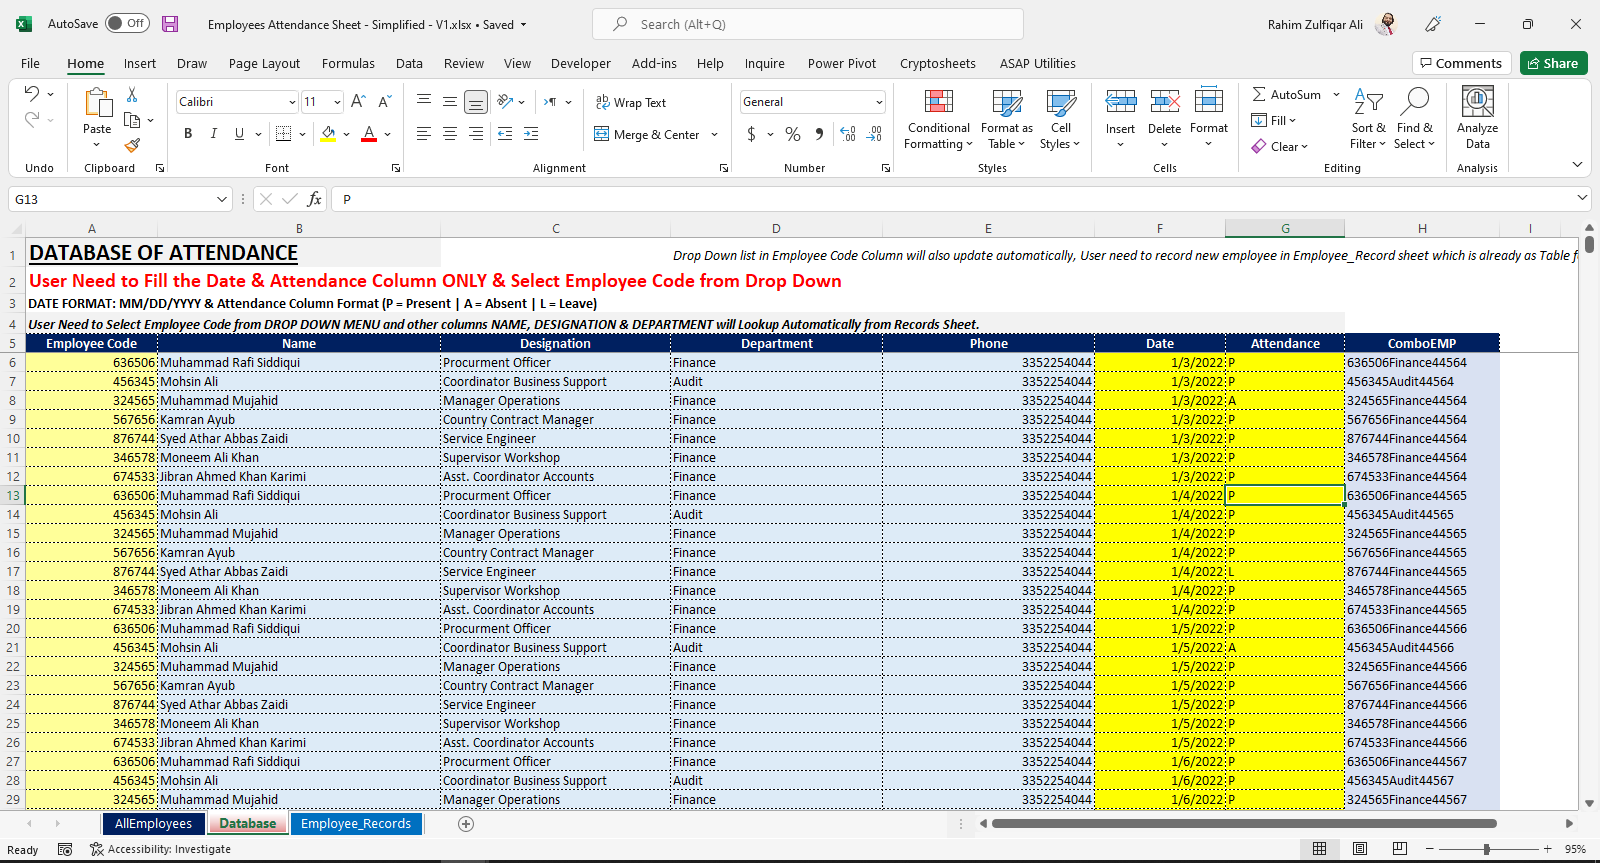1600x863 pixels.
Task: Open the Clear dropdown in Editing
Action: 1280,146
